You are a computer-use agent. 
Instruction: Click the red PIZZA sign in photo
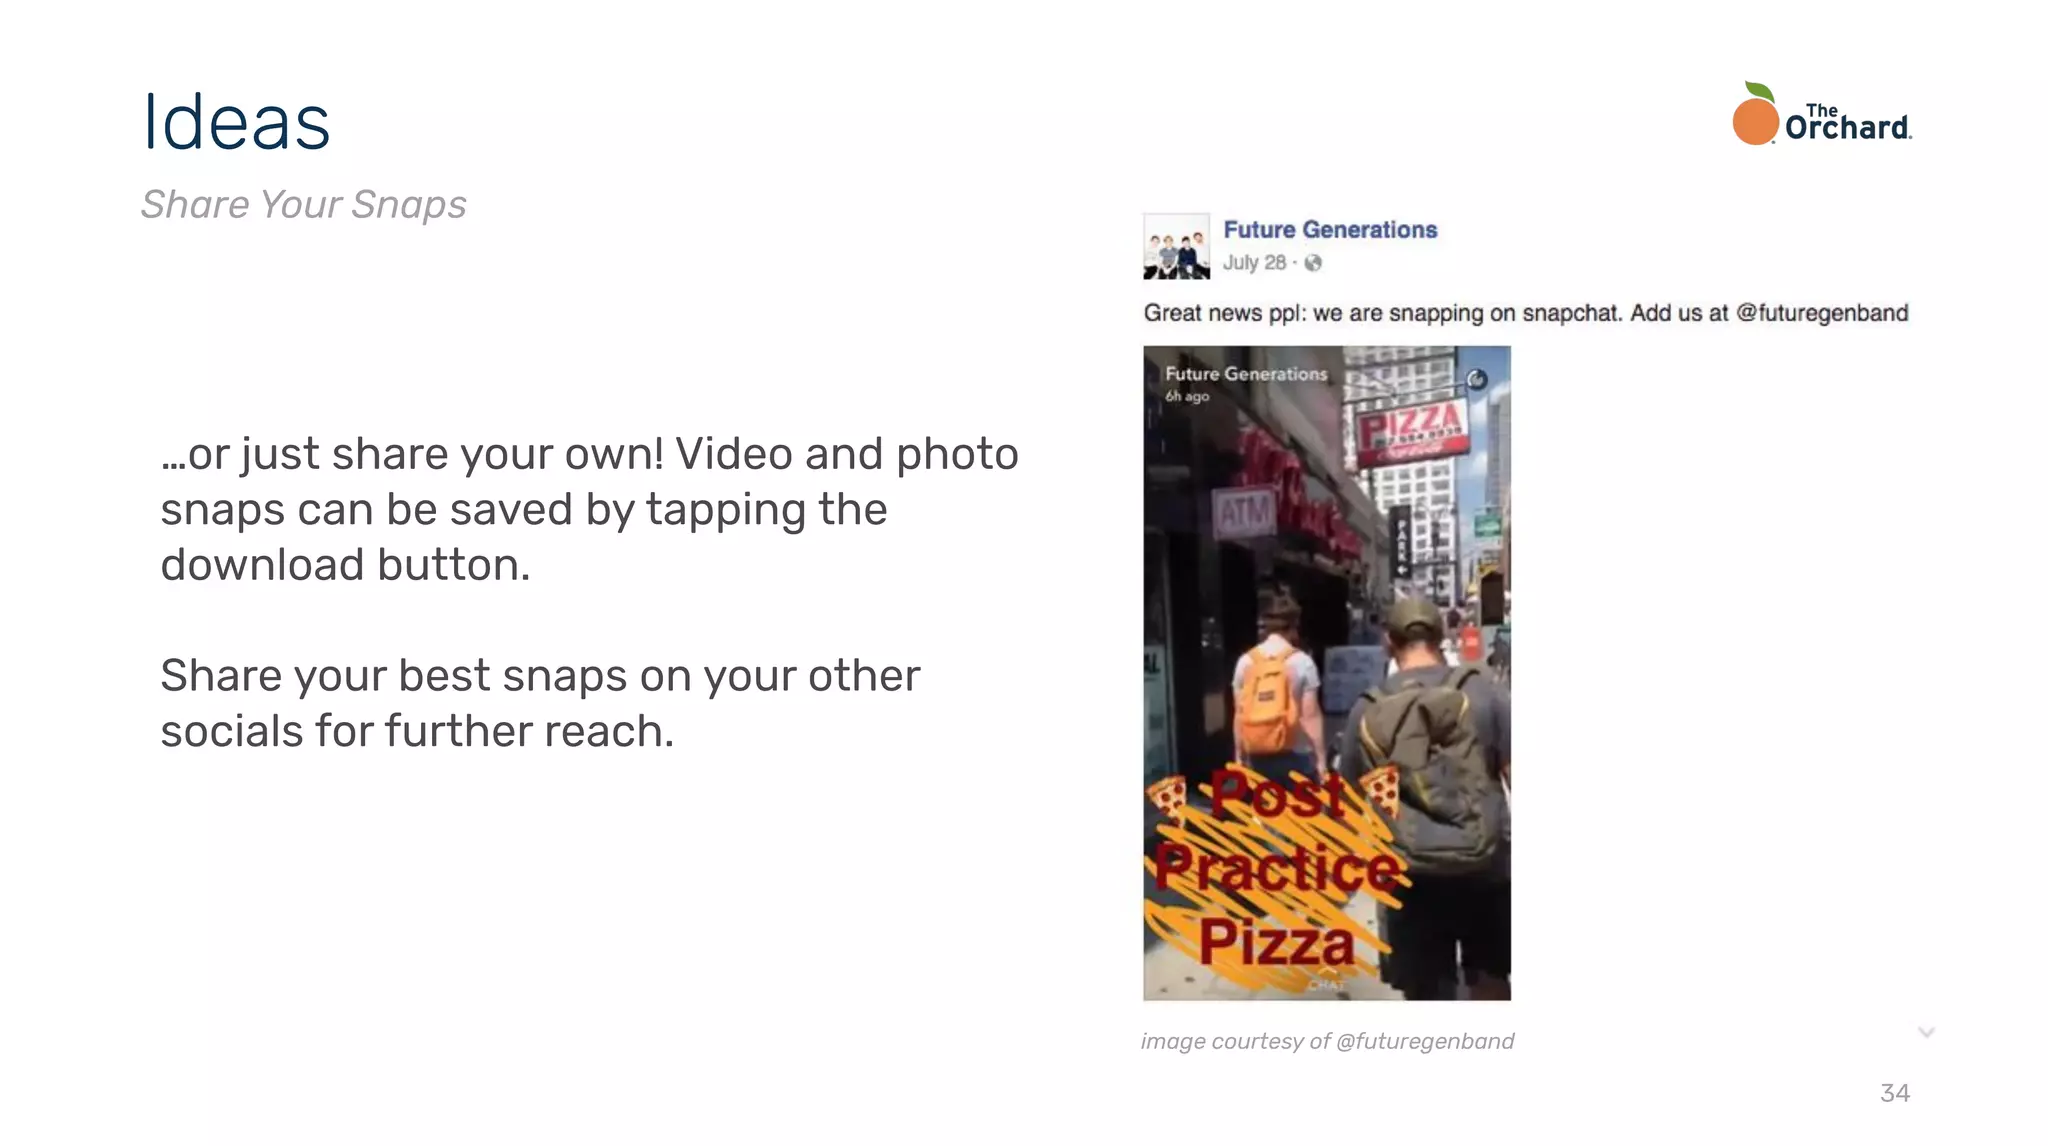tap(1412, 432)
